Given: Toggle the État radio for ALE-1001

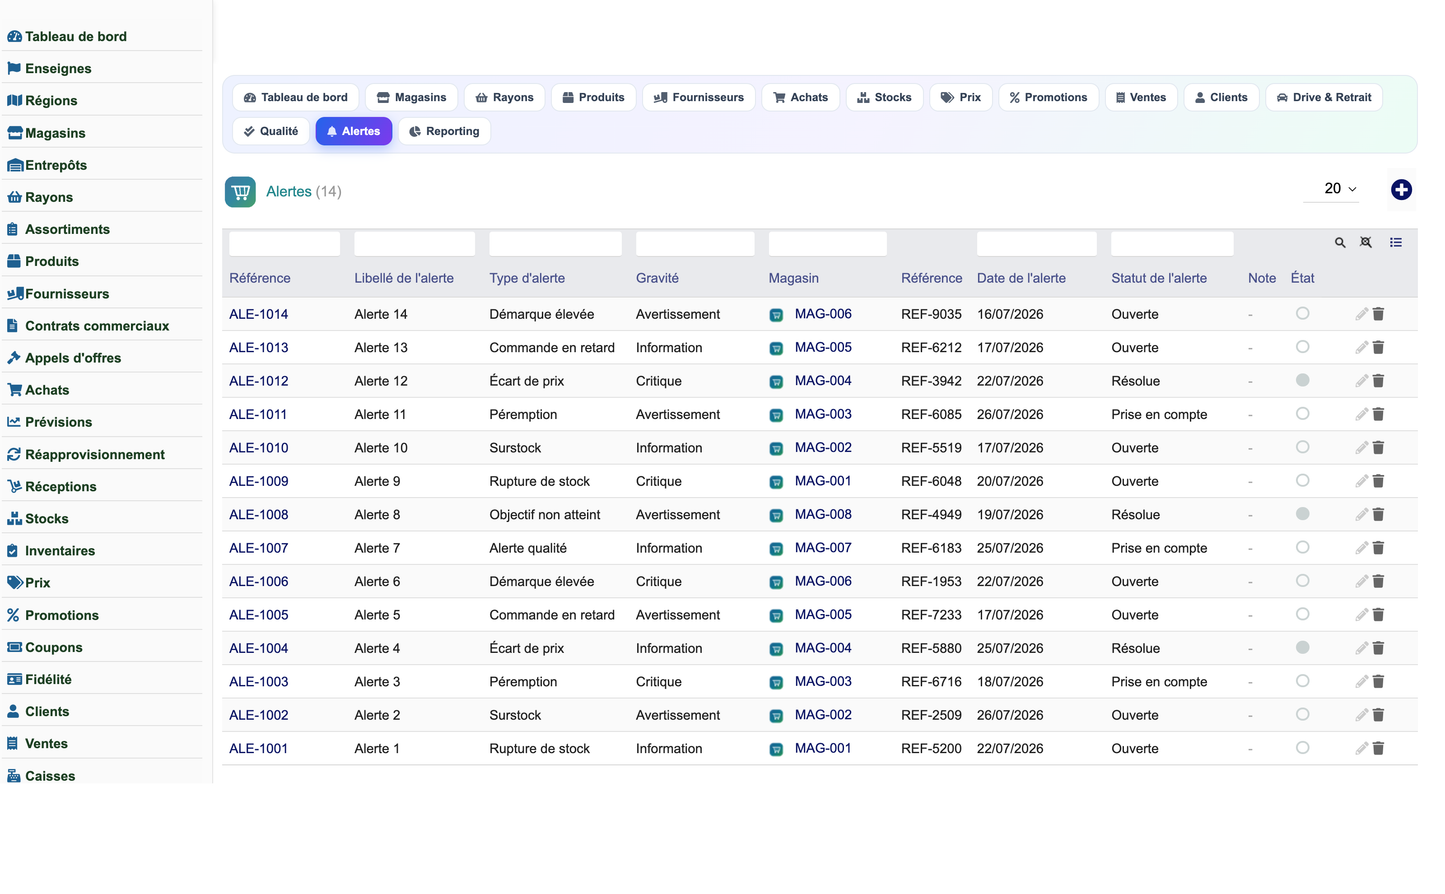Looking at the screenshot, I should pyautogui.click(x=1302, y=747).
